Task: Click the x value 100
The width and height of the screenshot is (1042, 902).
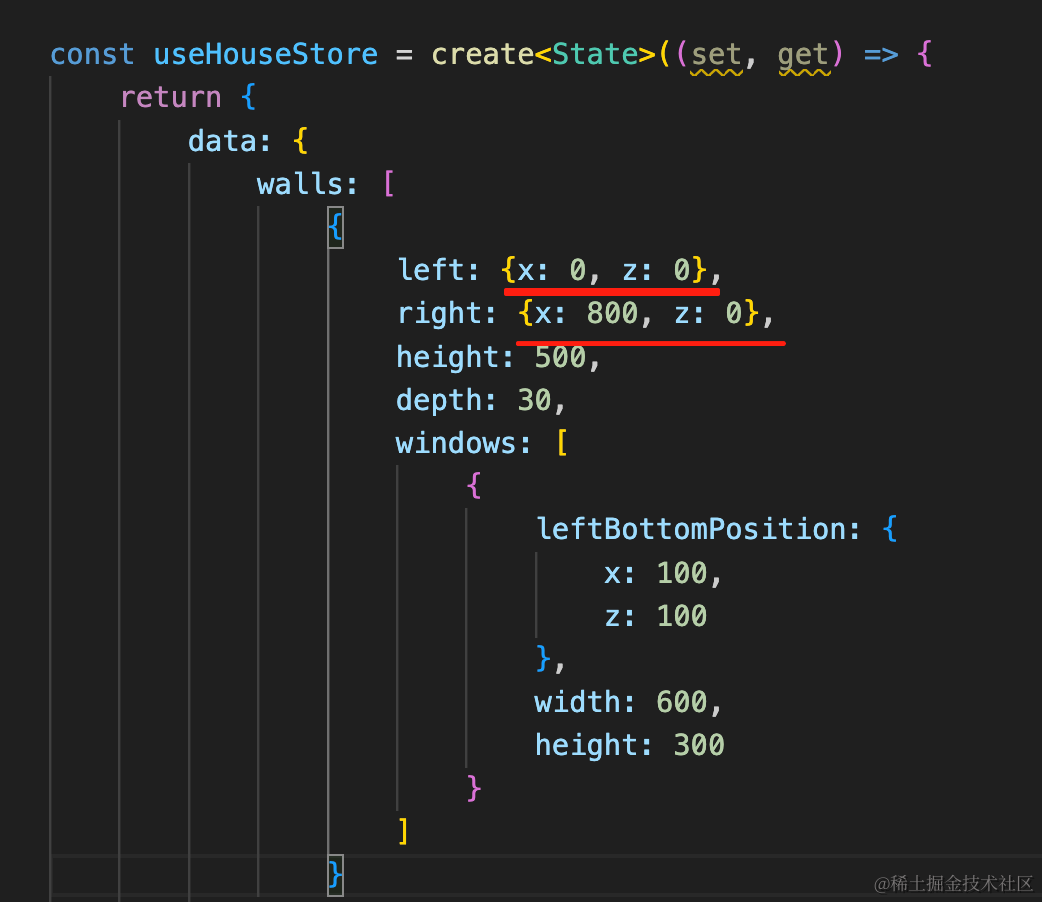Action: [682, 573]
